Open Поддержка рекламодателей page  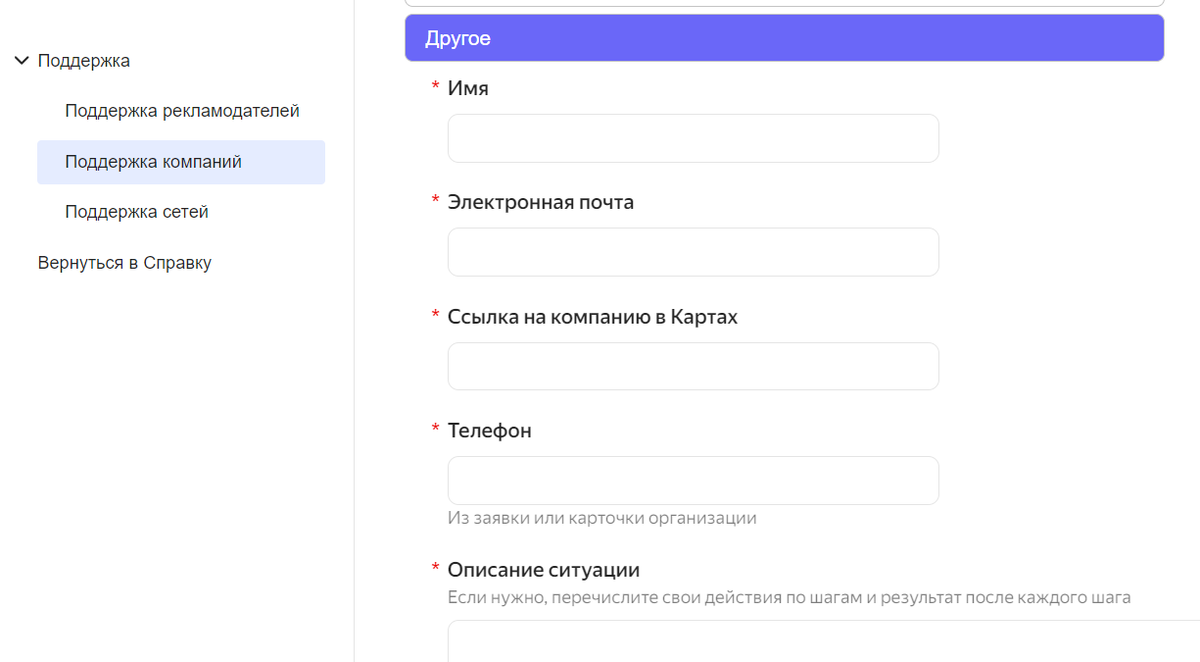182,111
